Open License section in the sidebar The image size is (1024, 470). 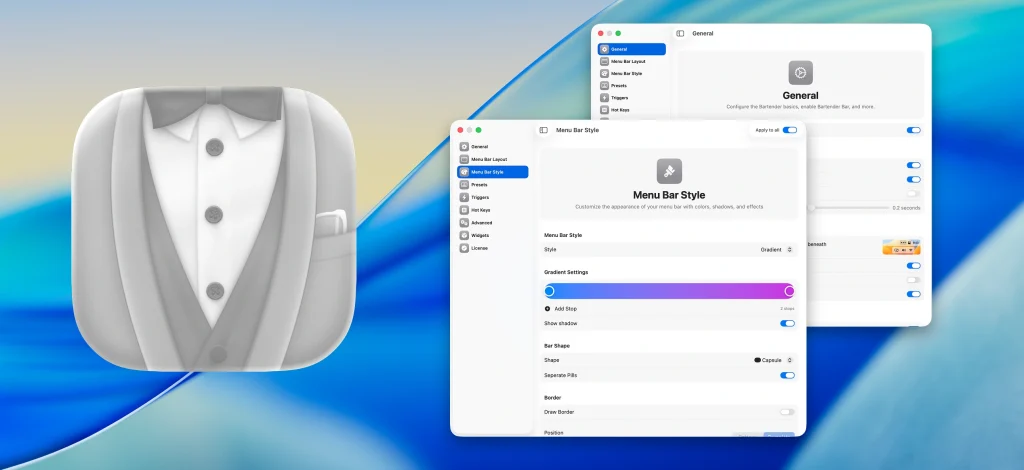pos(479,248)
